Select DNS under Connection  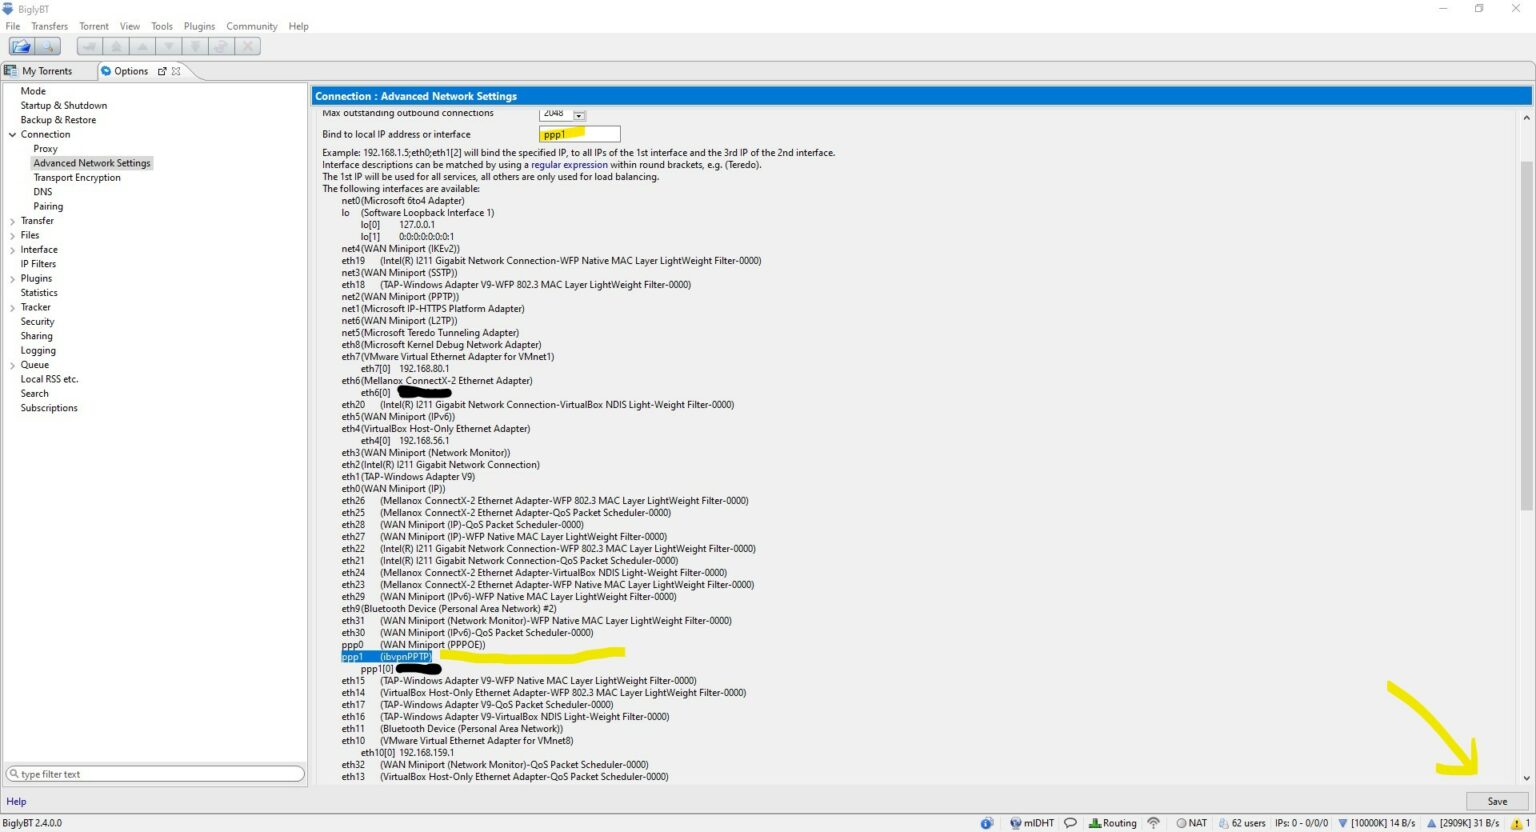[x=42, y=192]
